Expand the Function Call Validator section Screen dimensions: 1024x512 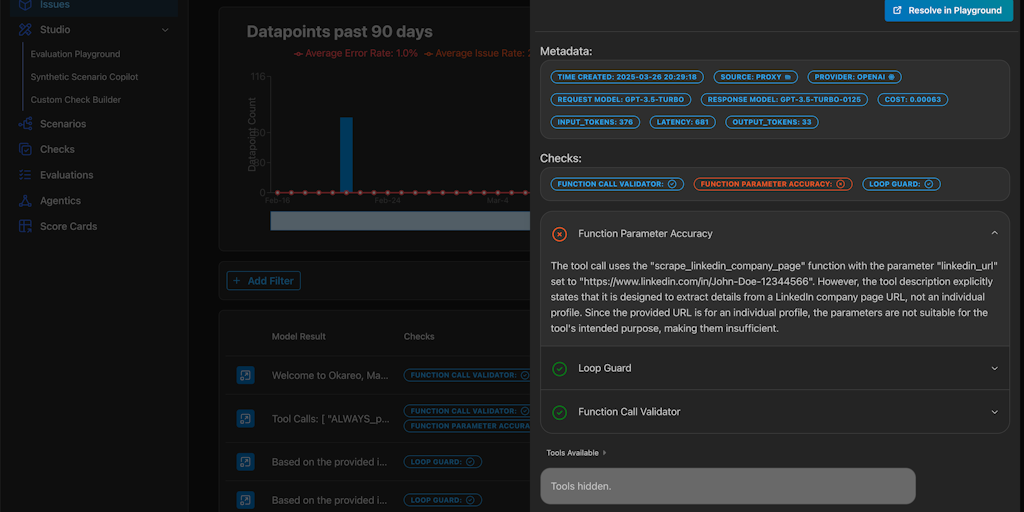994,412
